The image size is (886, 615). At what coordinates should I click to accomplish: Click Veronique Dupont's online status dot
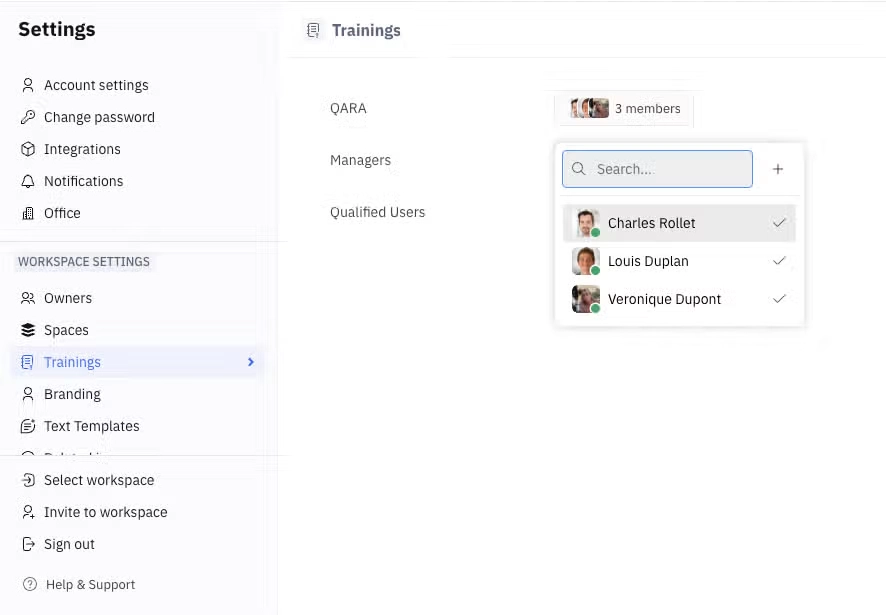[595, 308]
